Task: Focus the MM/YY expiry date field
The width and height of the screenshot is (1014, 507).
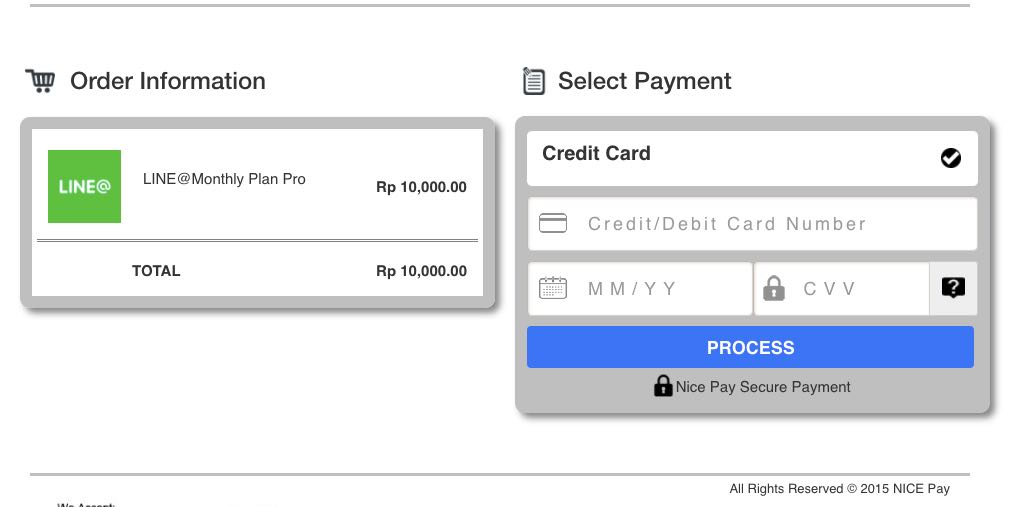Action: (660, 289)
